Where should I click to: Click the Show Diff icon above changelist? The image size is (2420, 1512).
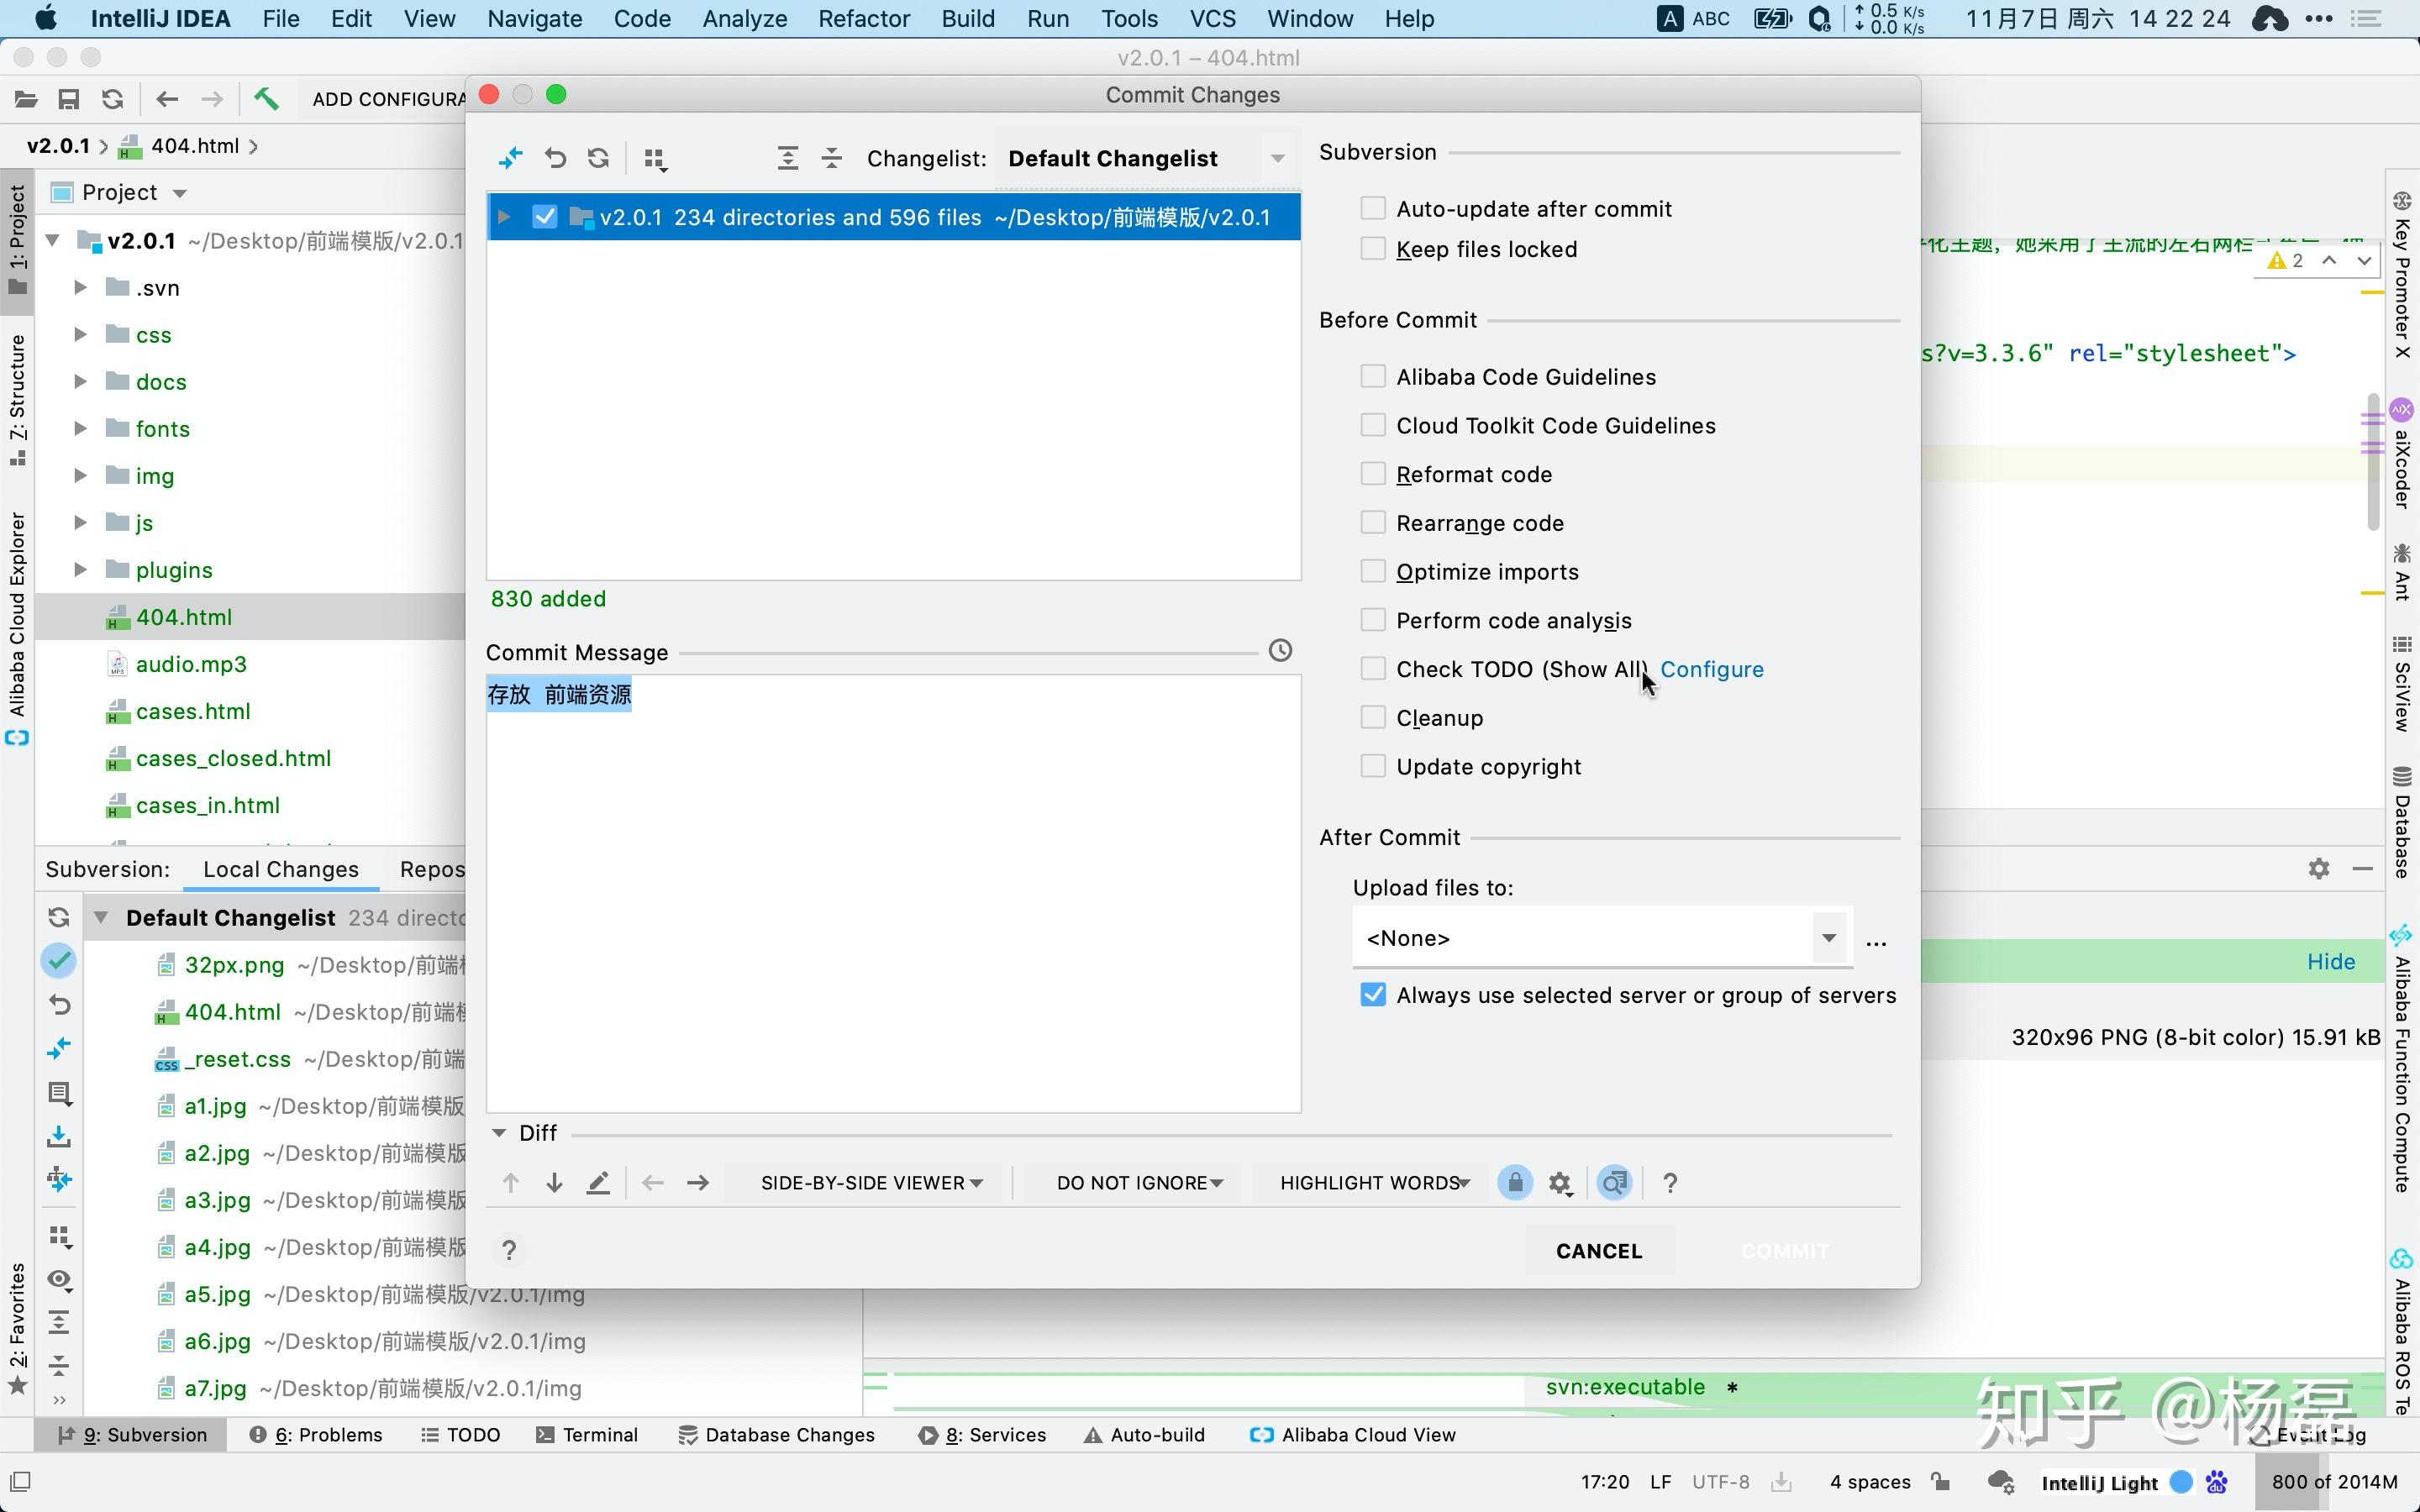coord(510,158)
